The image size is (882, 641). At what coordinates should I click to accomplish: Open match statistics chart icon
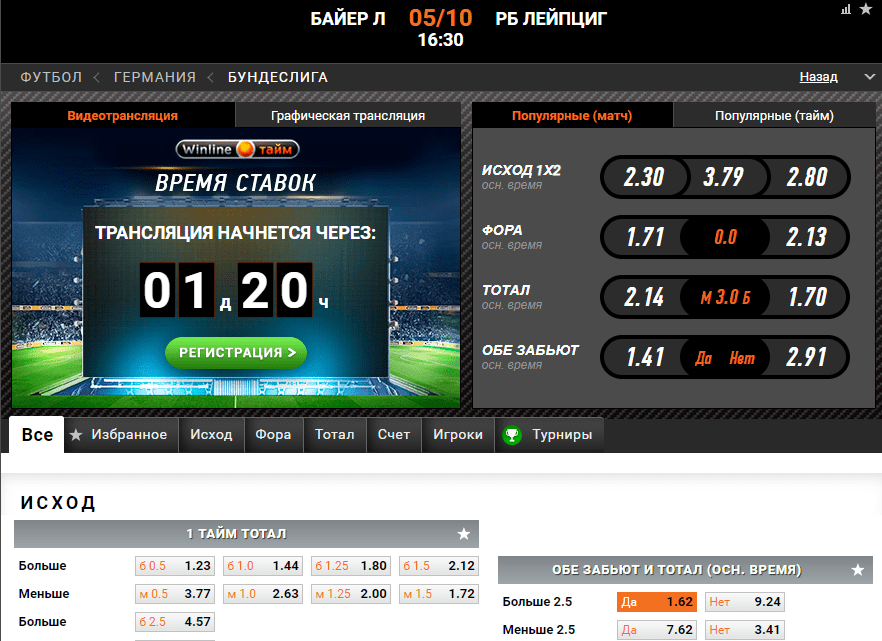pyautogui.click(x=845, y=10)
